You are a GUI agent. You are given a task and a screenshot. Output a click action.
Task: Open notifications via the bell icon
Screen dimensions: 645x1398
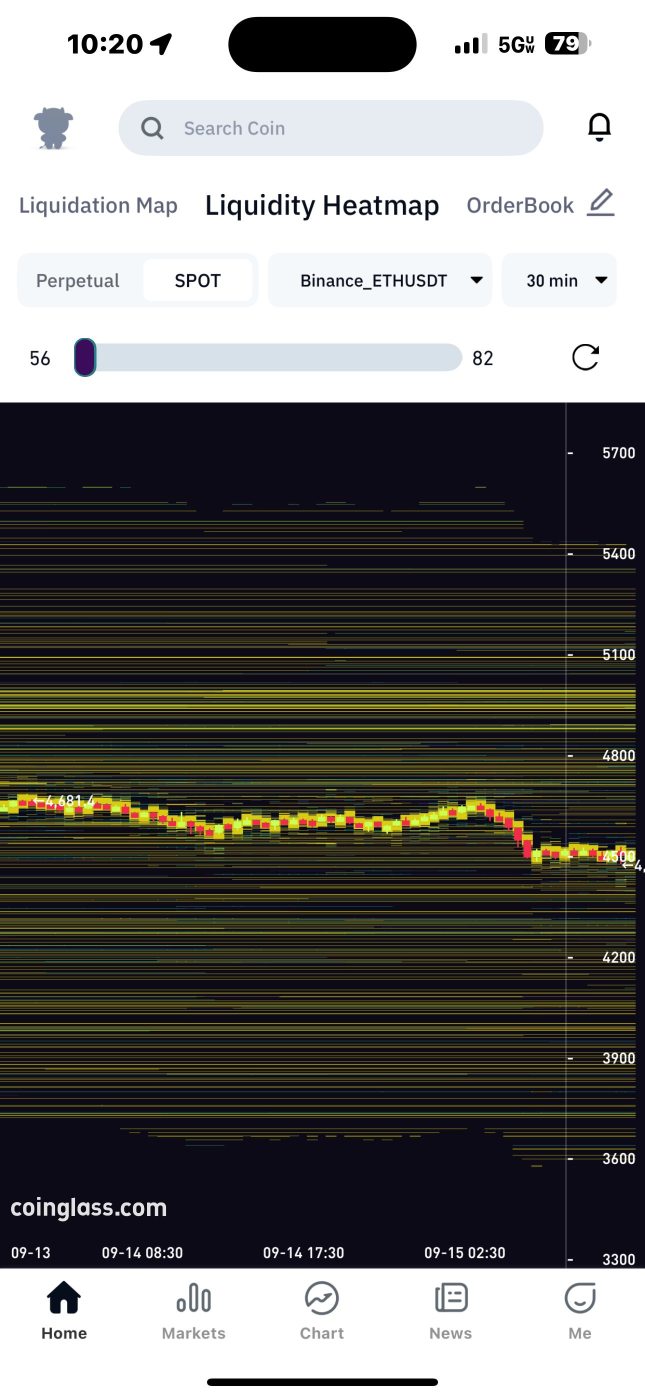tap(599, 128)
